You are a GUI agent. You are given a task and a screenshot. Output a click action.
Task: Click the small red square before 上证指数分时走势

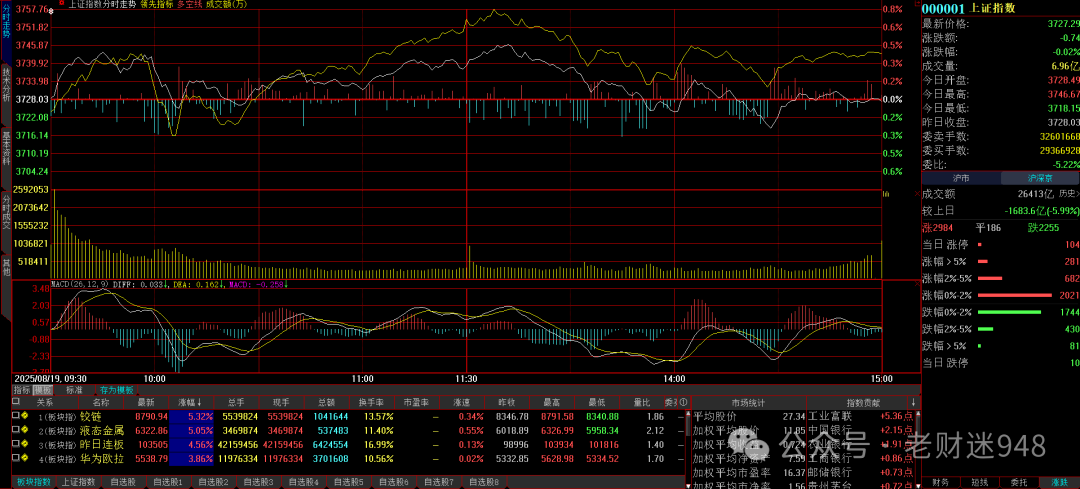pyautogui.click(x=61, y=4)
